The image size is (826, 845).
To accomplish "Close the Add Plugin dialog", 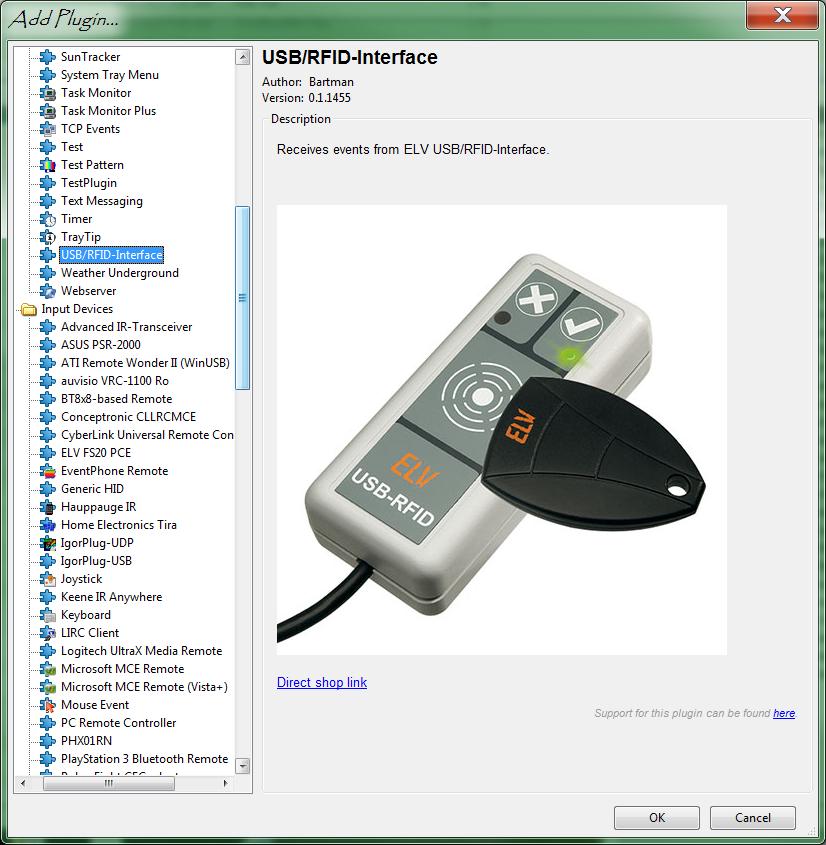I will [782, 15].
